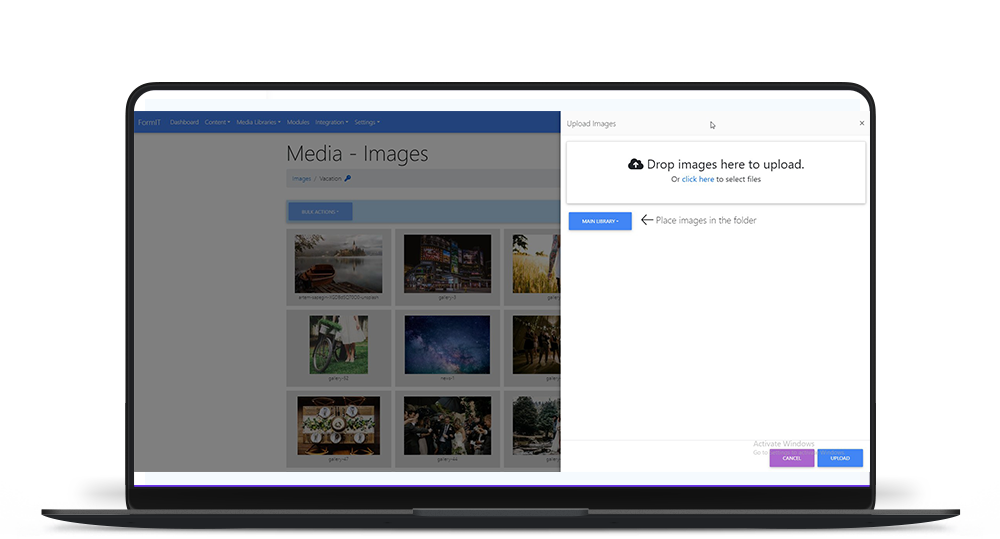Open the Media Libraries menu

point(258,122)
